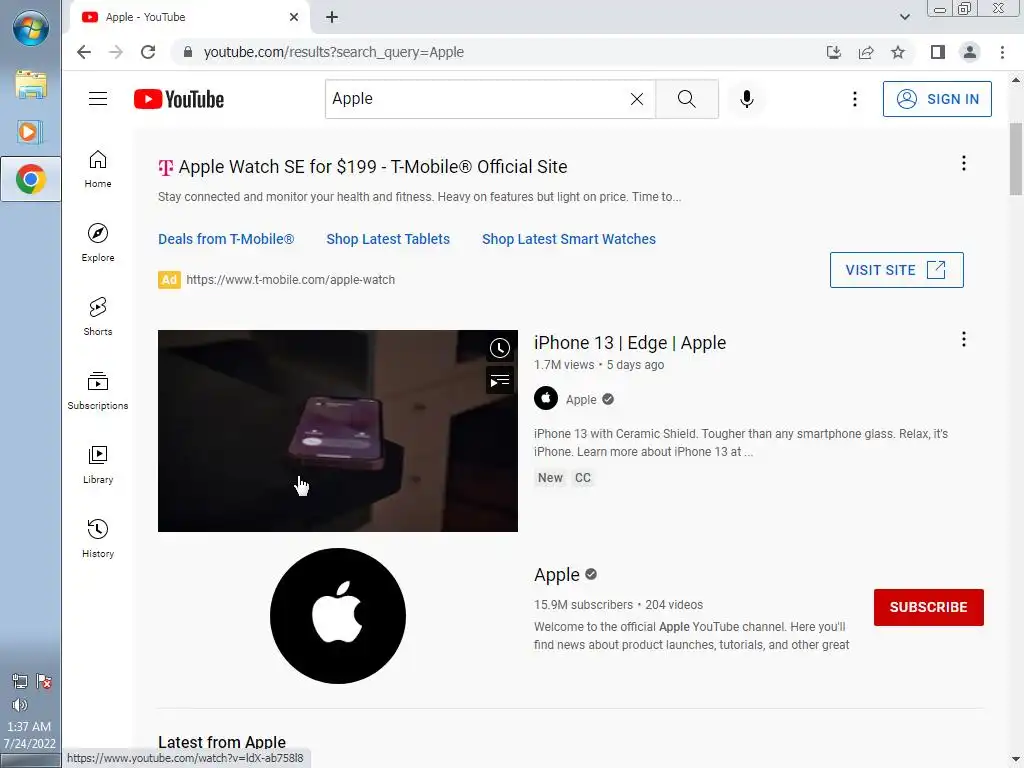
Task: Open Chrome profile icon
Action: [970, 52]
